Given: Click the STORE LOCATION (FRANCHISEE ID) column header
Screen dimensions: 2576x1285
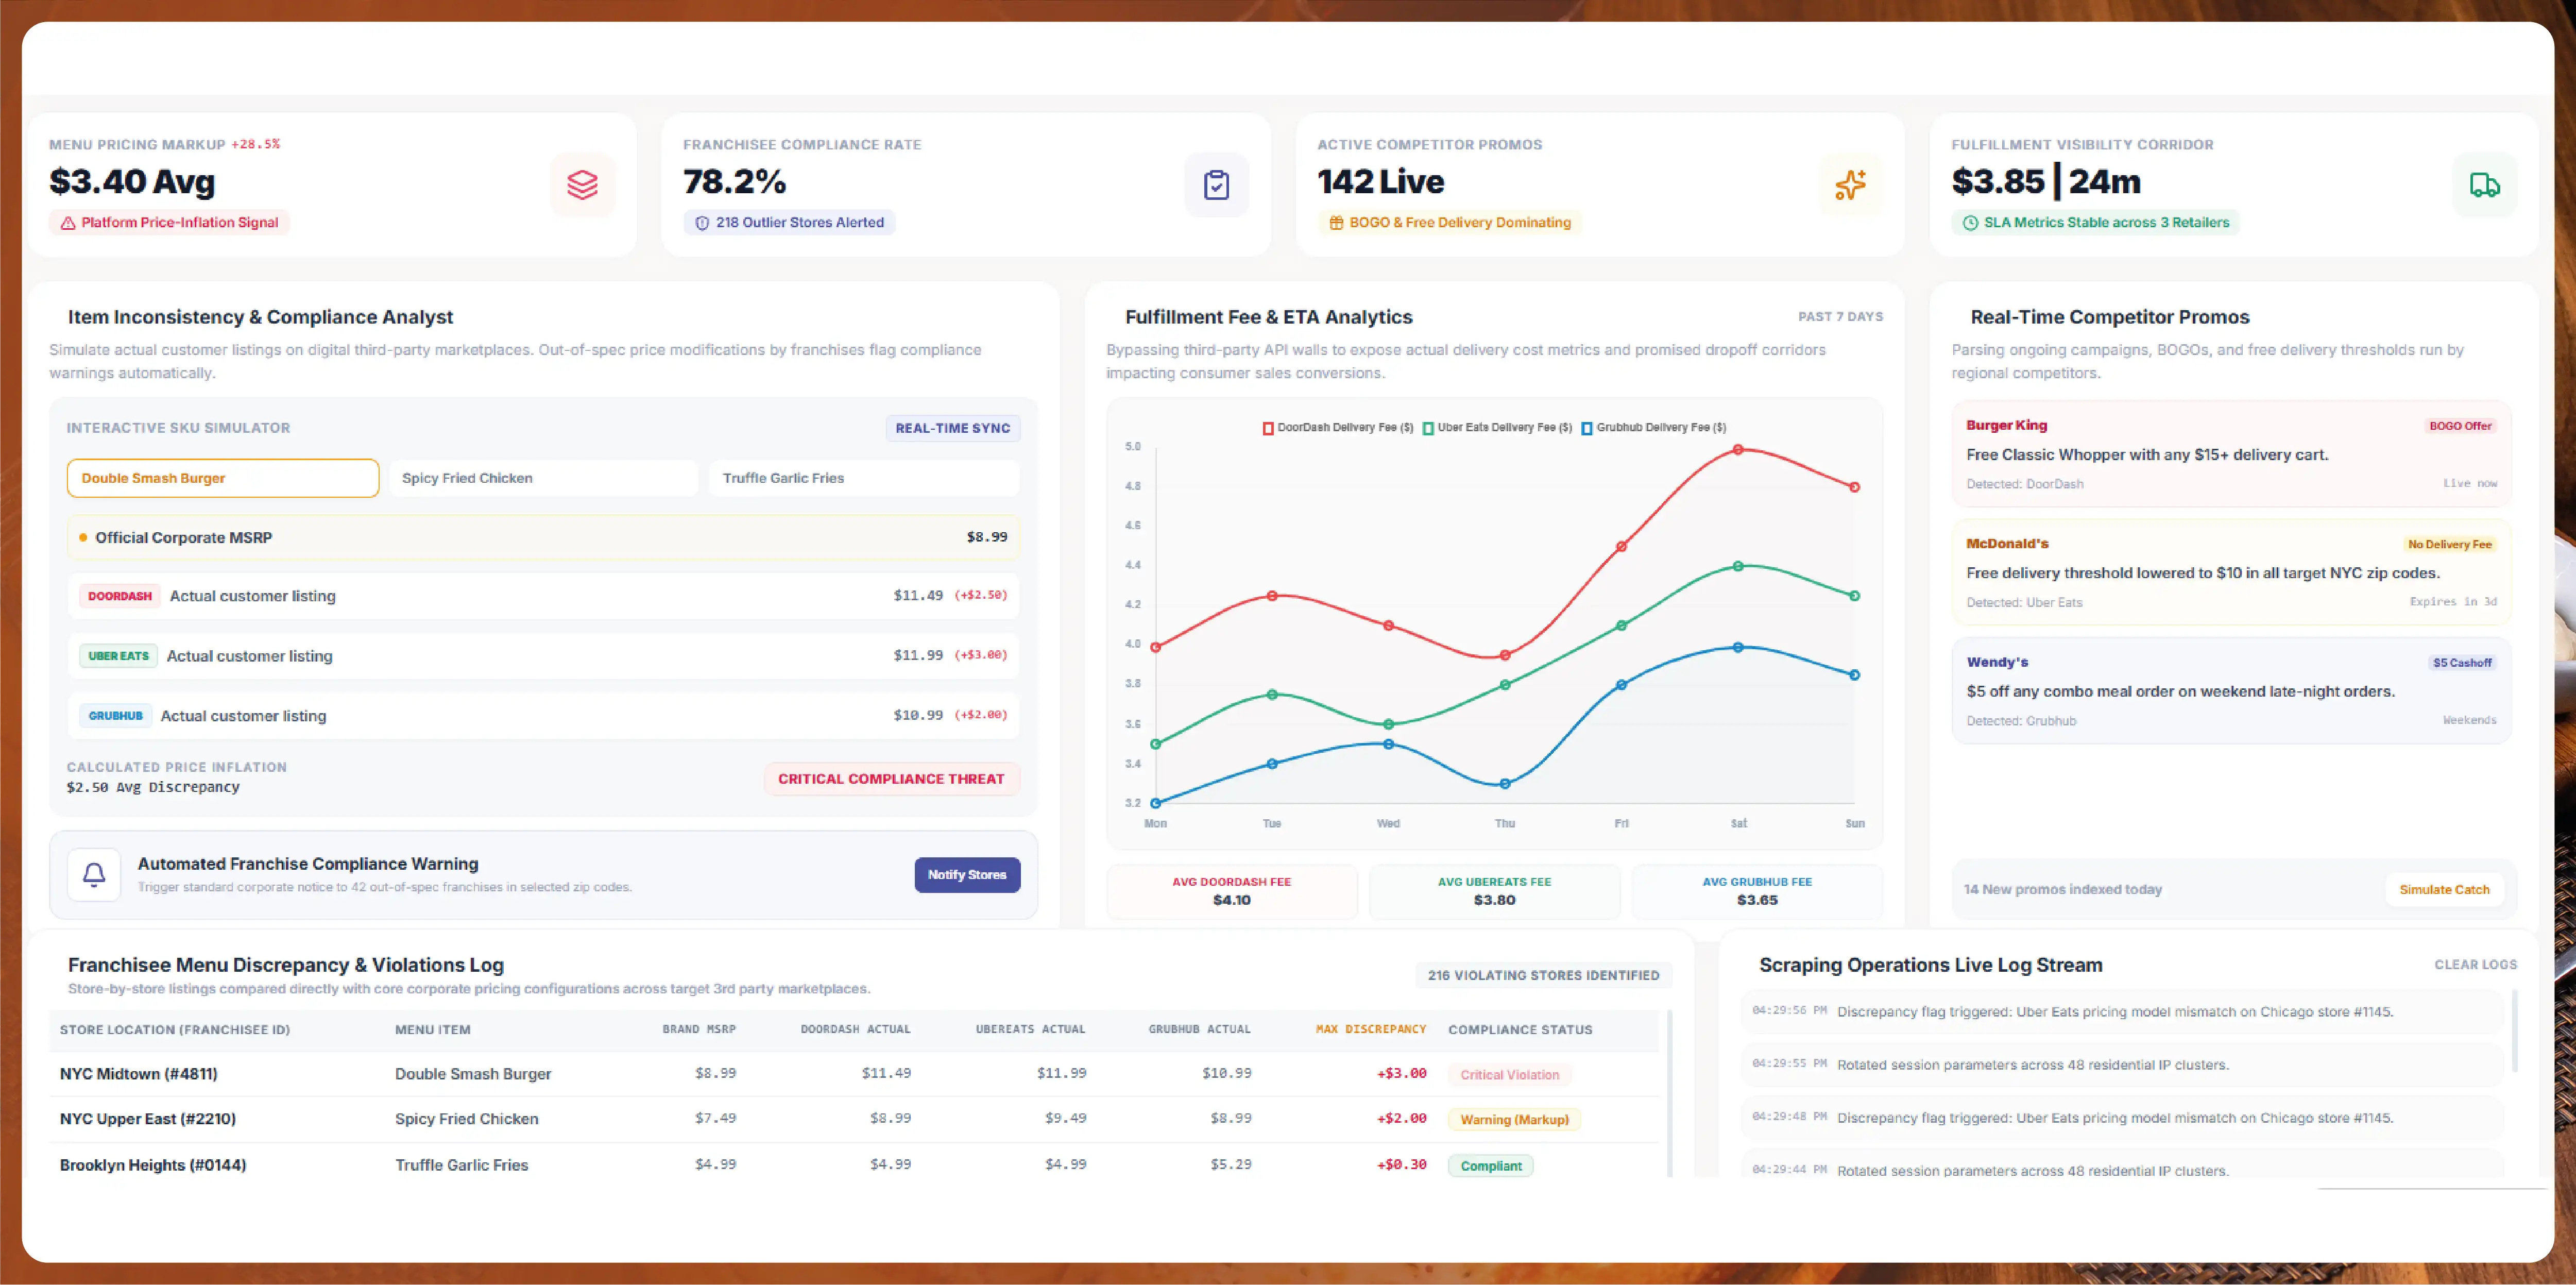Looking at the screenshot, I should point(175,1030).
